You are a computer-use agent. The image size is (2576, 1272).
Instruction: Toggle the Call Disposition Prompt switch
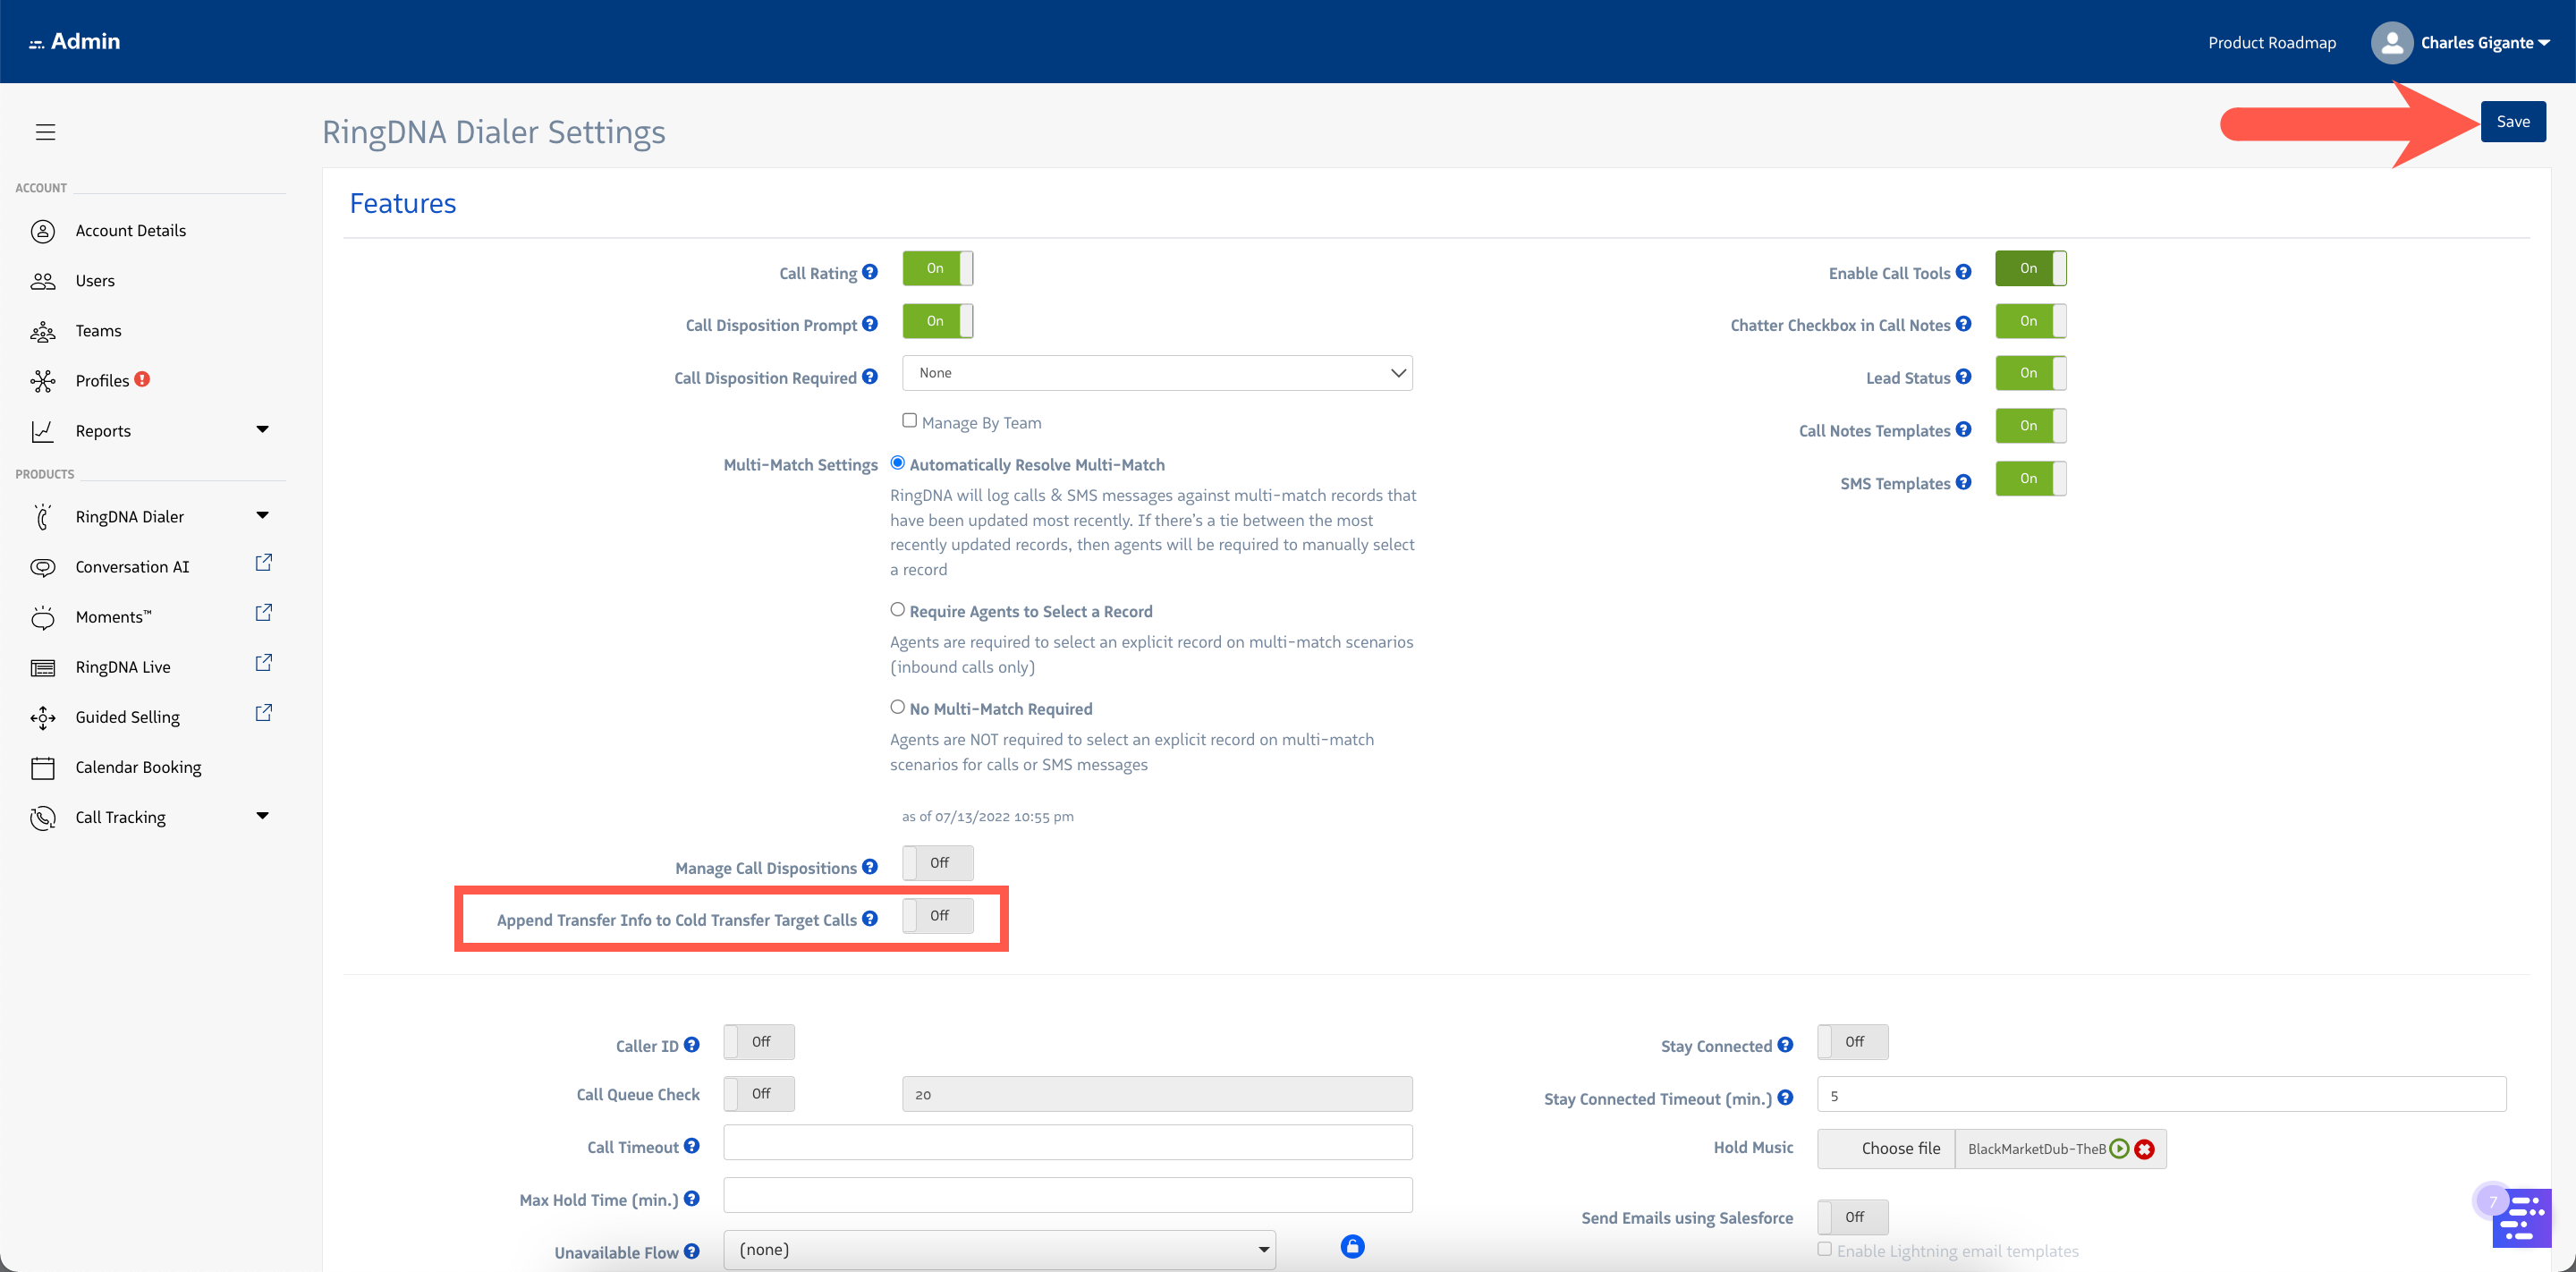tap(937, 321)
